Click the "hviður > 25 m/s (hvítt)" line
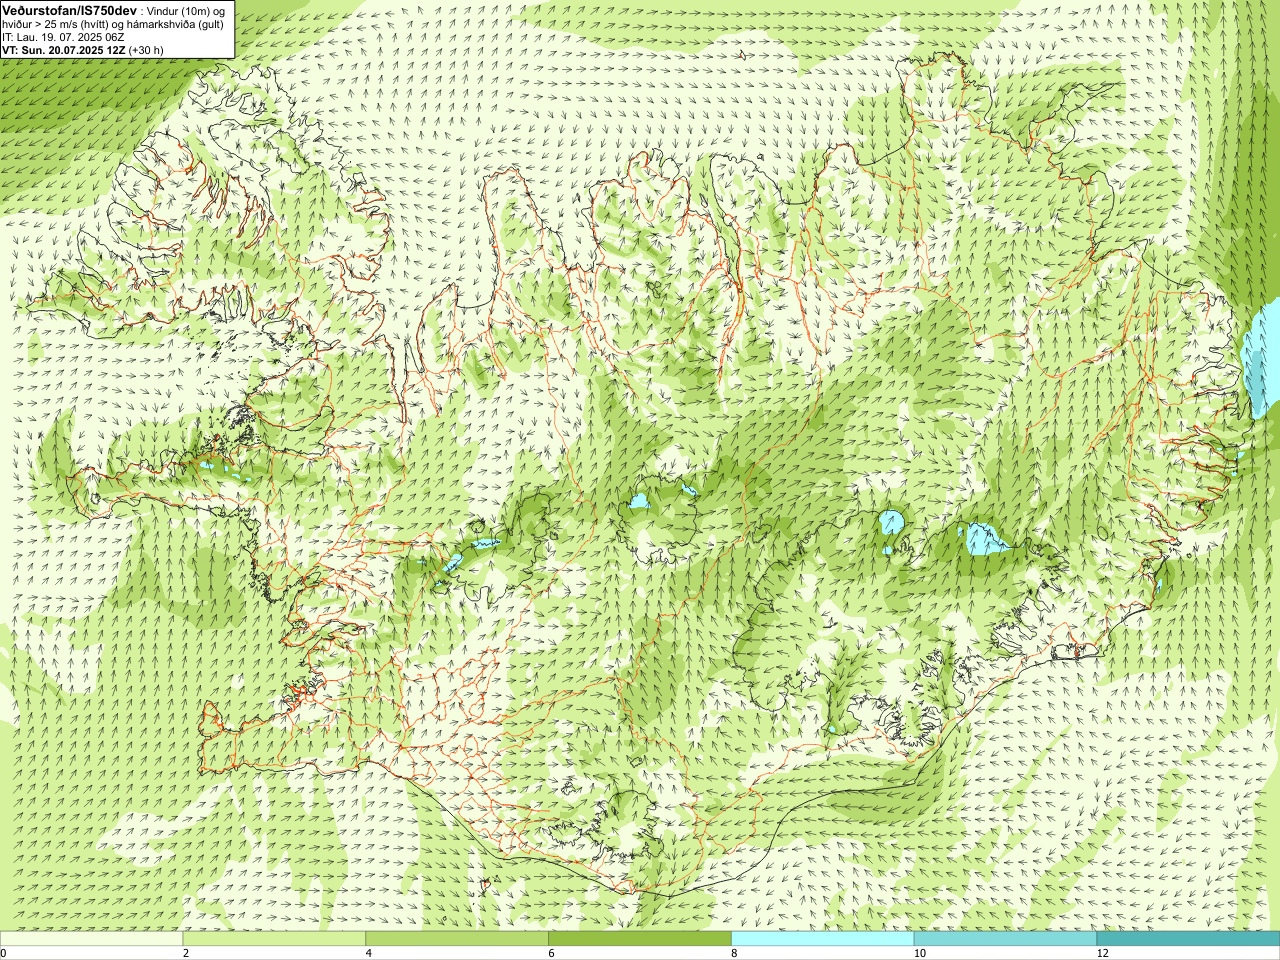Screen dimensions: 1280x960 (x=113, y=24)
